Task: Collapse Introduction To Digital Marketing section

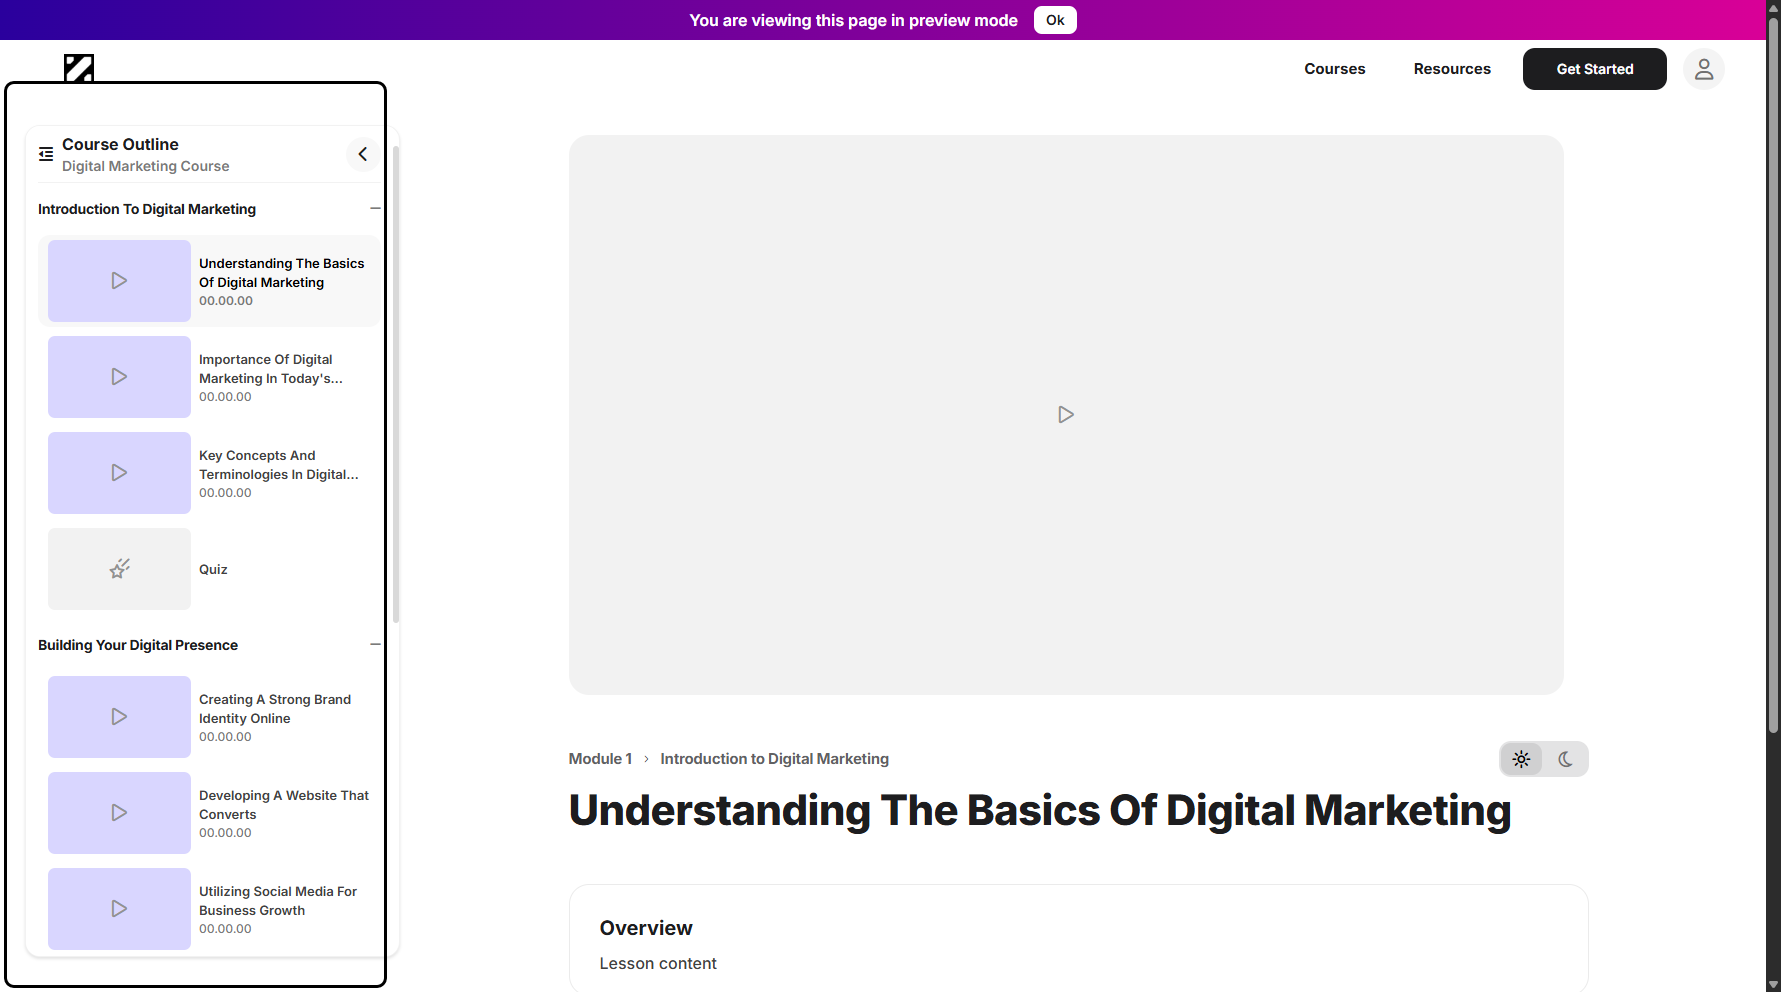Action: 375,208
